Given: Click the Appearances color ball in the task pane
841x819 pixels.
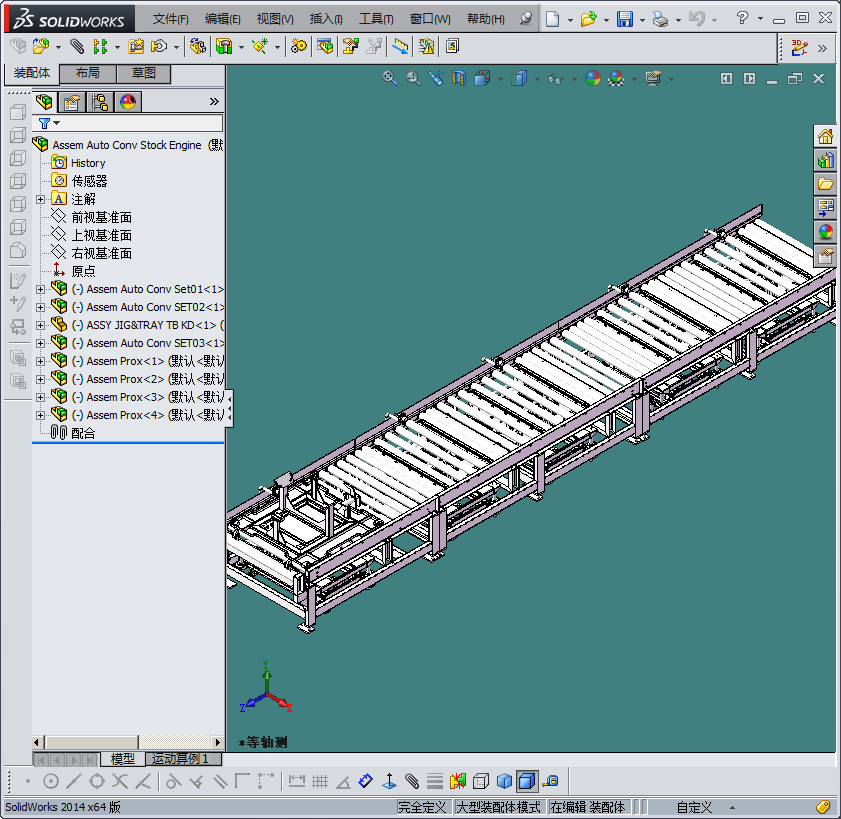Looking at the screenshot, I should 825,232.
